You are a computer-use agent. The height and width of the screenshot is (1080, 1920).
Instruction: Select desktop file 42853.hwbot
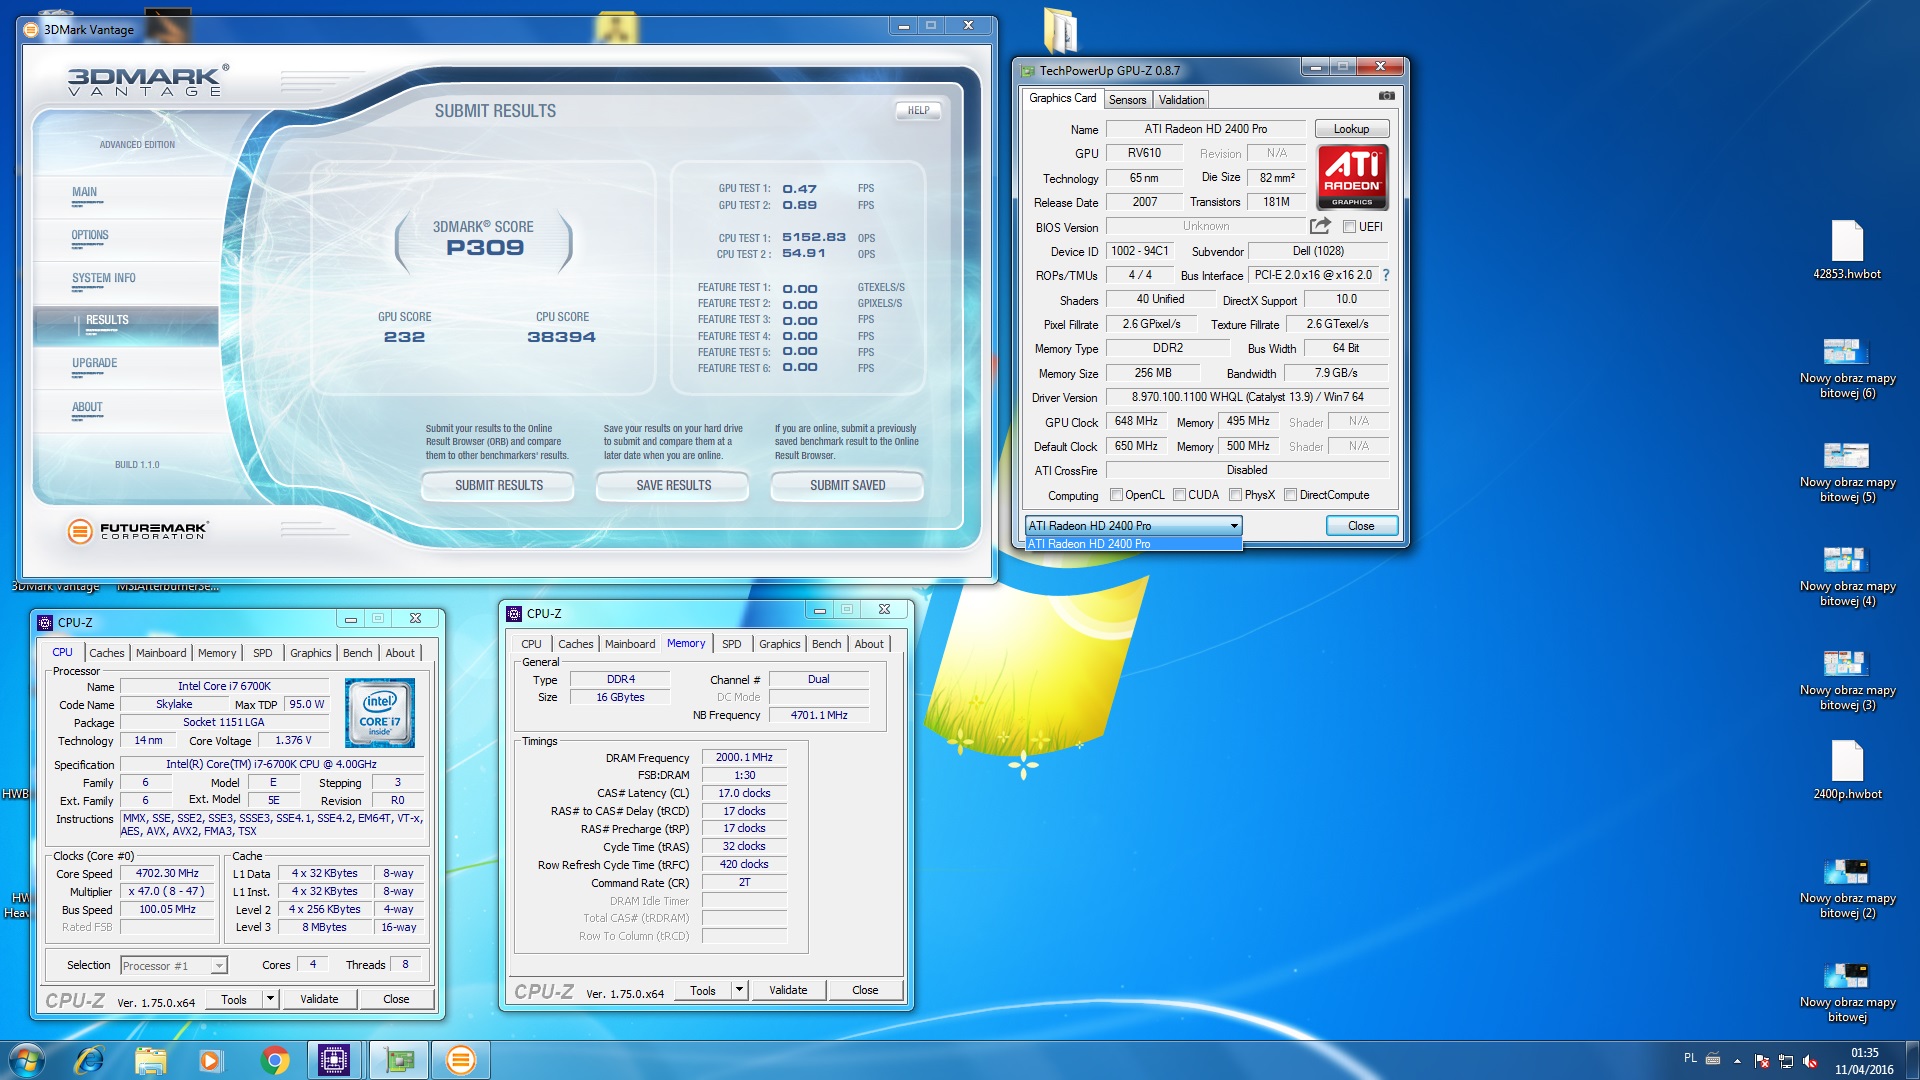click(x=1847, y=250)
